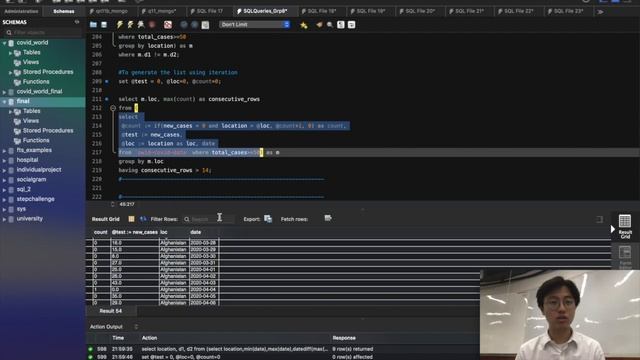Toggle autocommit mode icon
Viewport: 640px width, 360px height.
click(205, 25)
